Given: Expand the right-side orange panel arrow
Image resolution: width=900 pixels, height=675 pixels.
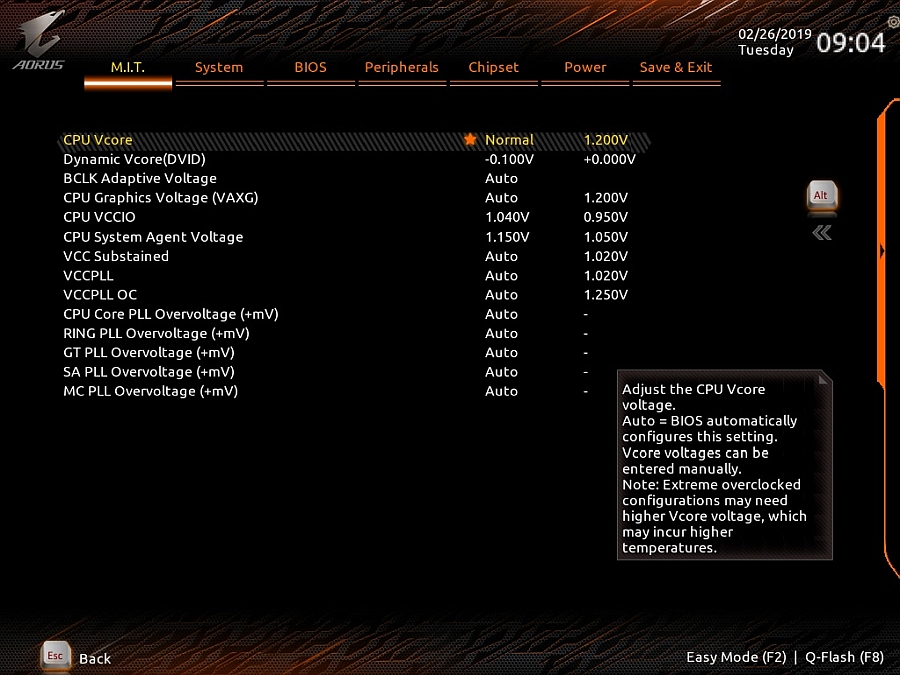Looking at the screenshot, I should click(x=882, y=251).
